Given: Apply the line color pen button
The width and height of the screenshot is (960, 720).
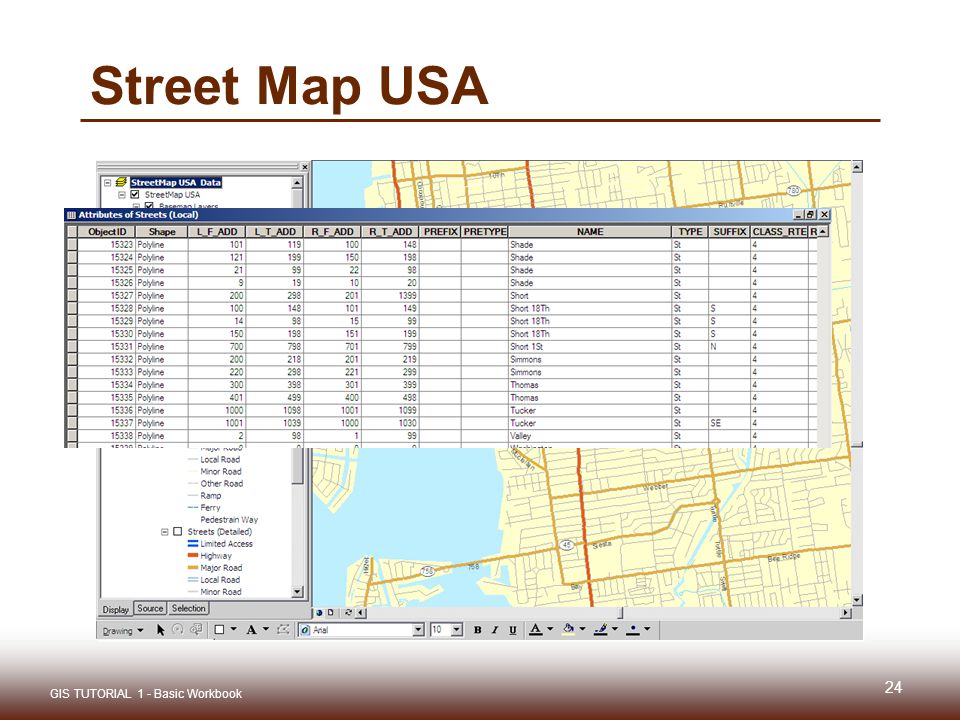Looking at the screenshot, I should (x=601, y=629).
